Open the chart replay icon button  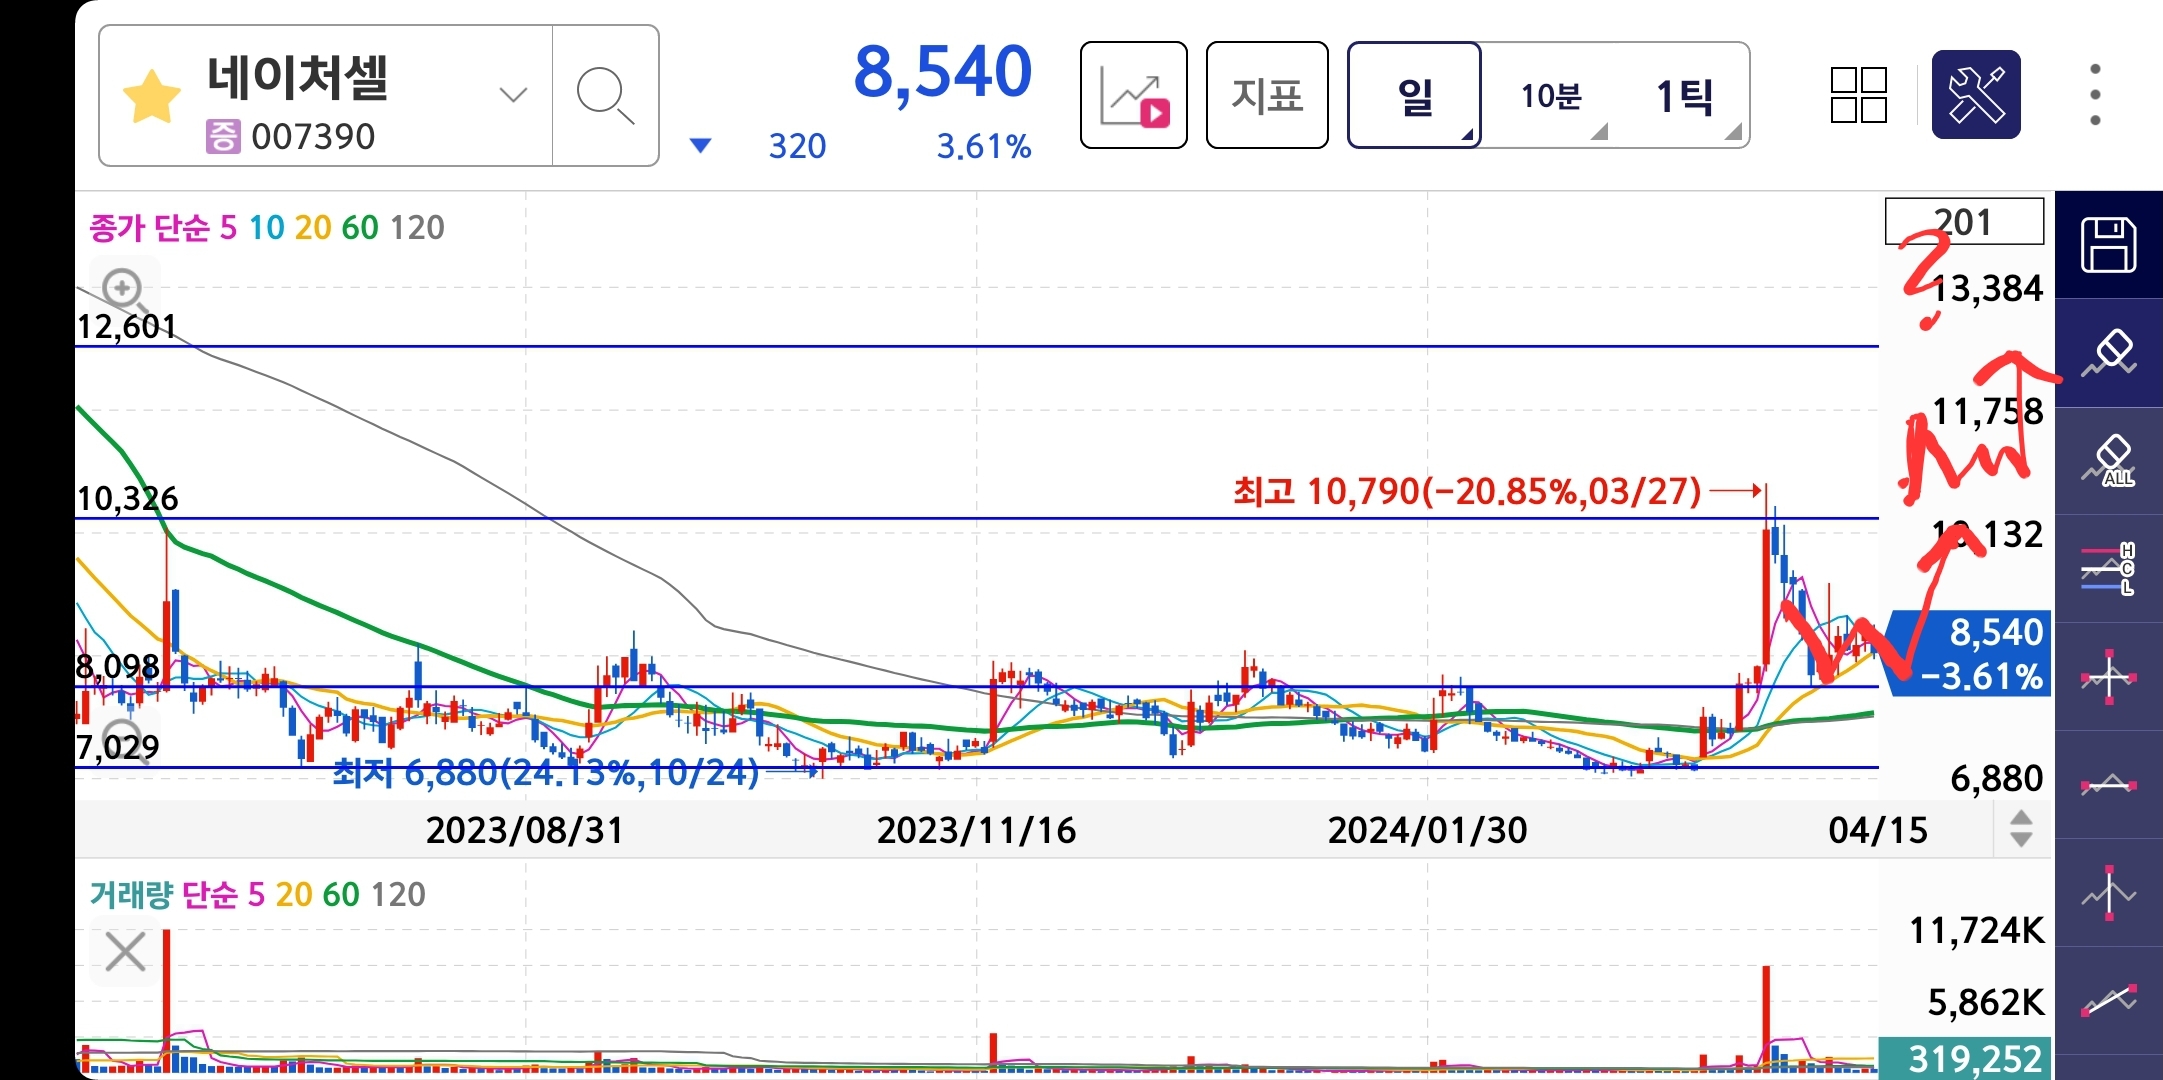click(x=1133, y=96)
